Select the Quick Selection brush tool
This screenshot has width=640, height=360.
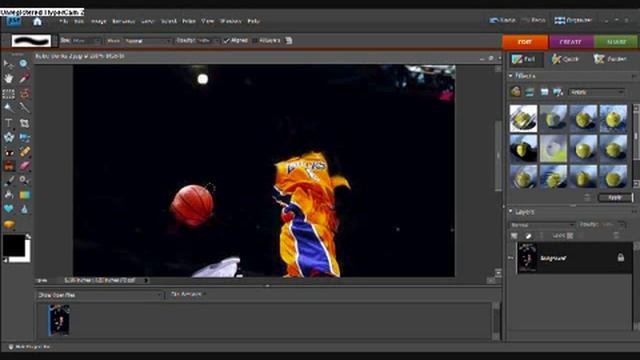pos(24,108)
